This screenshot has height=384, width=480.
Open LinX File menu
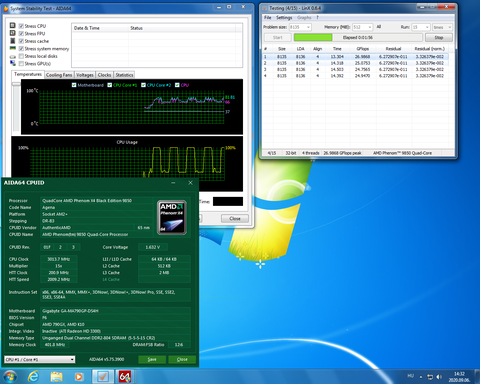point(267,17)
